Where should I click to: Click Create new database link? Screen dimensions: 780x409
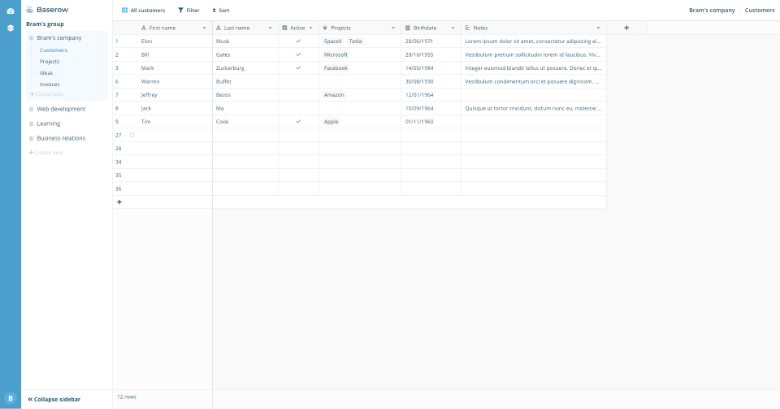(x=46, y=152)
